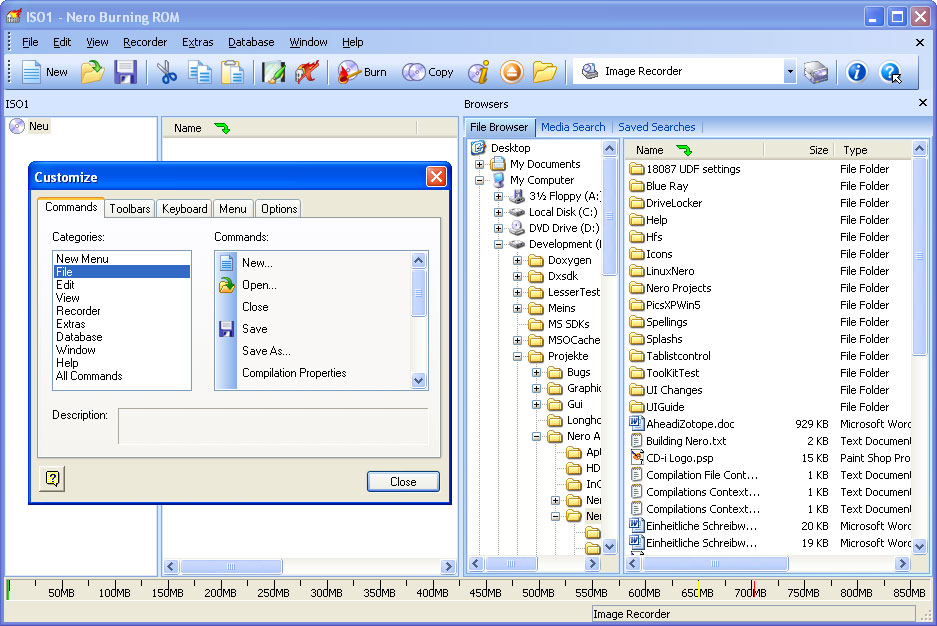Viewport: 937px width, 626px height.
Task: Expand the Bugs folder node
Action: pos(537,373)
